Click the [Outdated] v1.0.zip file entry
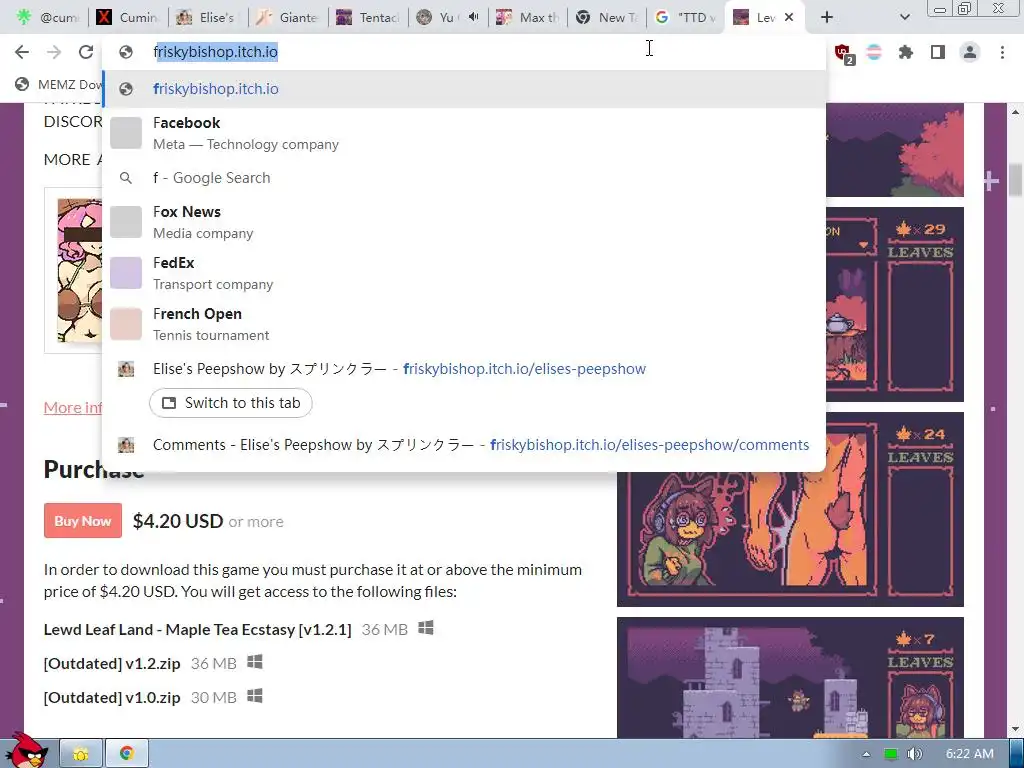This screenshot has height=768, width=1024. click(x=112, y=697)
